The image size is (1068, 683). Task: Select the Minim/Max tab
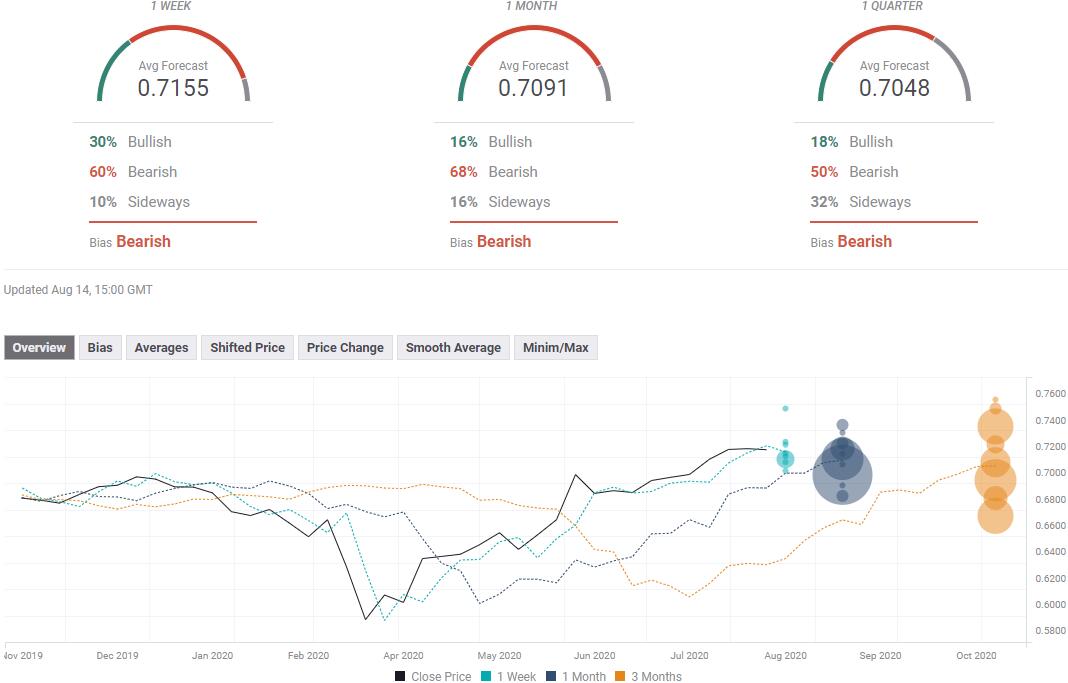(x=555, y=348)
